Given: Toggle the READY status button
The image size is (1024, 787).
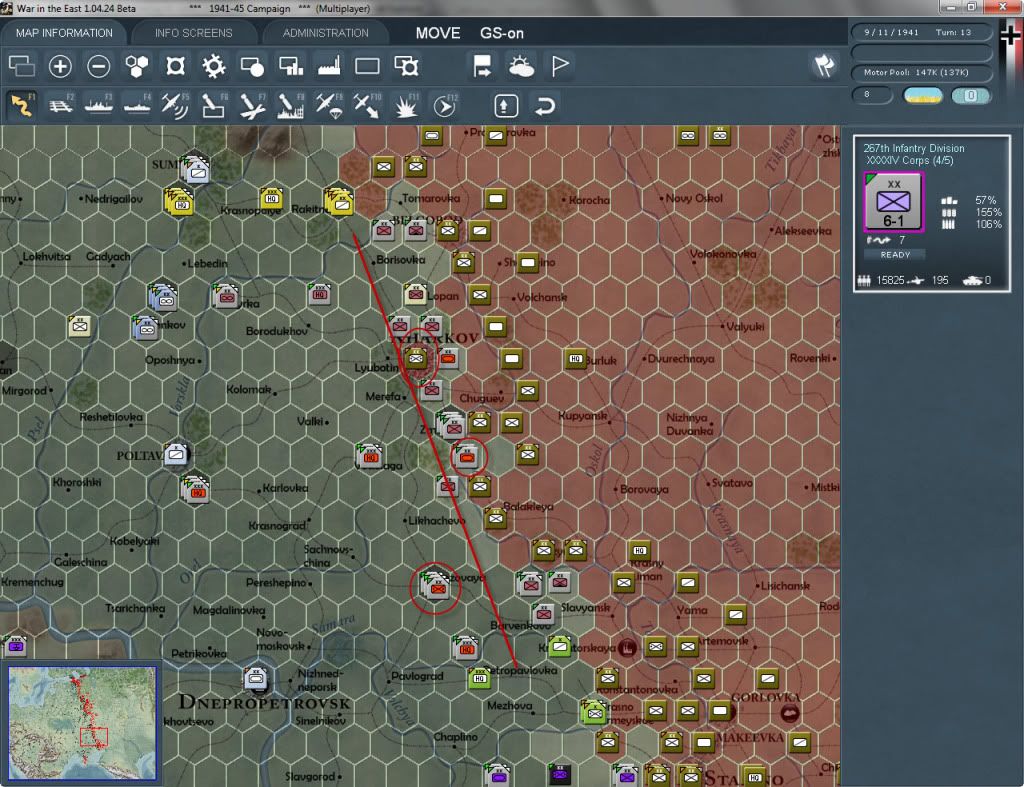Looking at the screenshot, I should (895, 255).
